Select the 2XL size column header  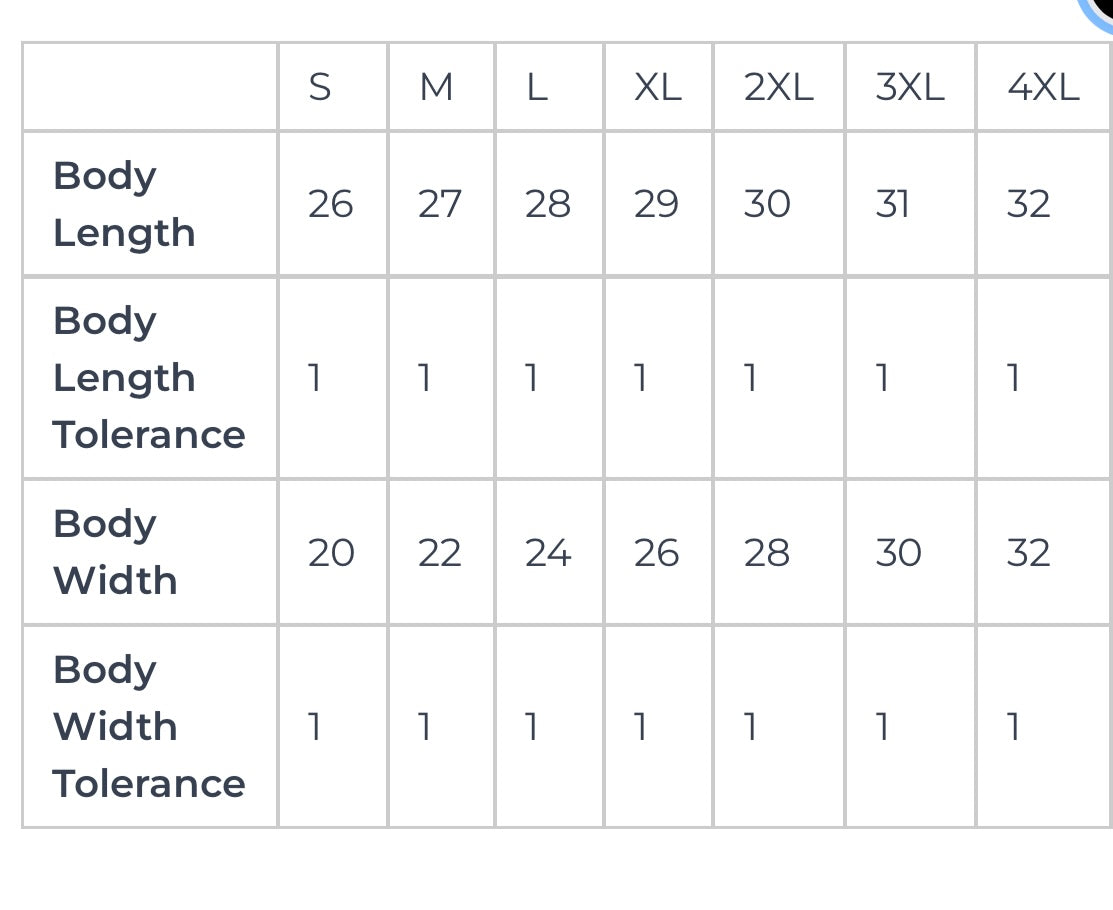point(778,88)
